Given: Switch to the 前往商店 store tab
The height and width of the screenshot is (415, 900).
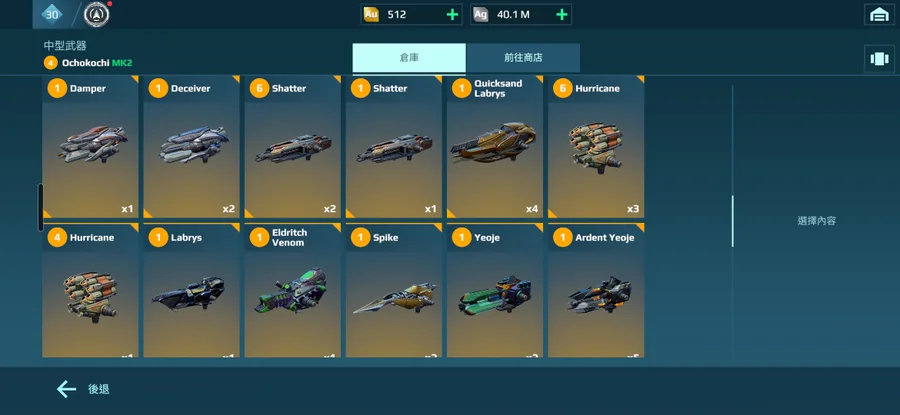Looking at the screenshot, I should tap(523, 58).
